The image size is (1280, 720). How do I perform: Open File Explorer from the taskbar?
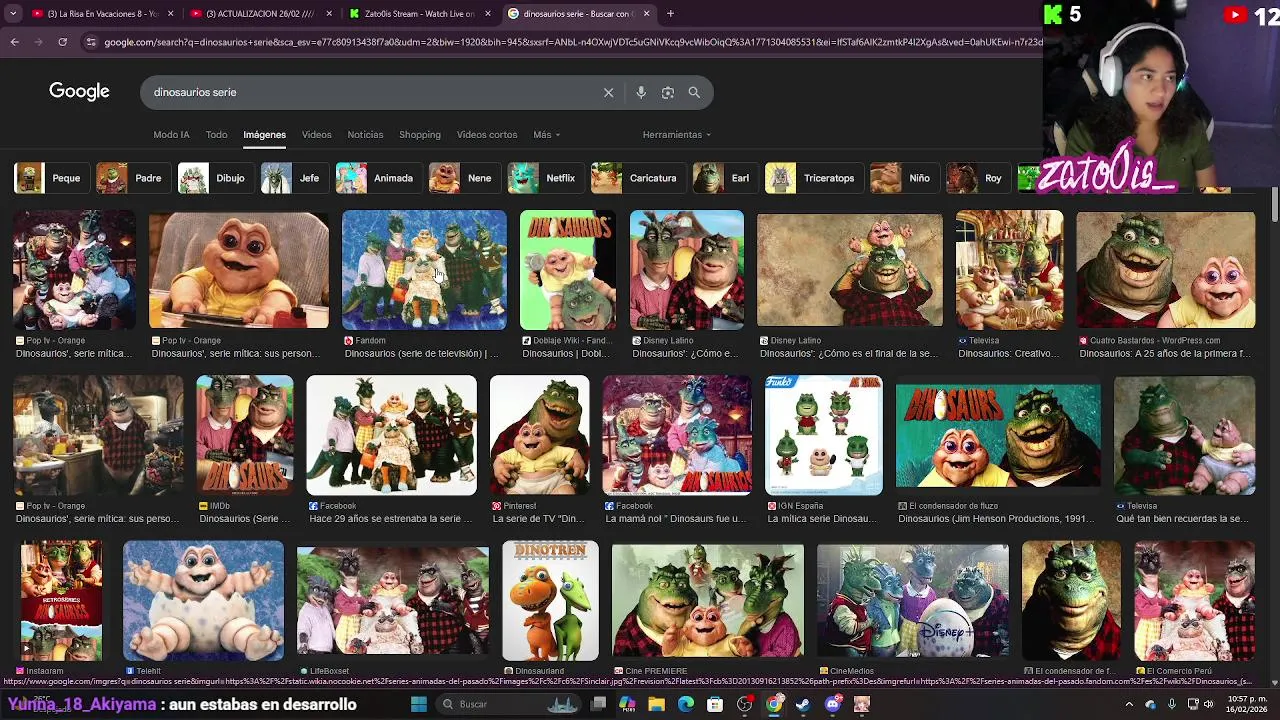tap(656, 704)
